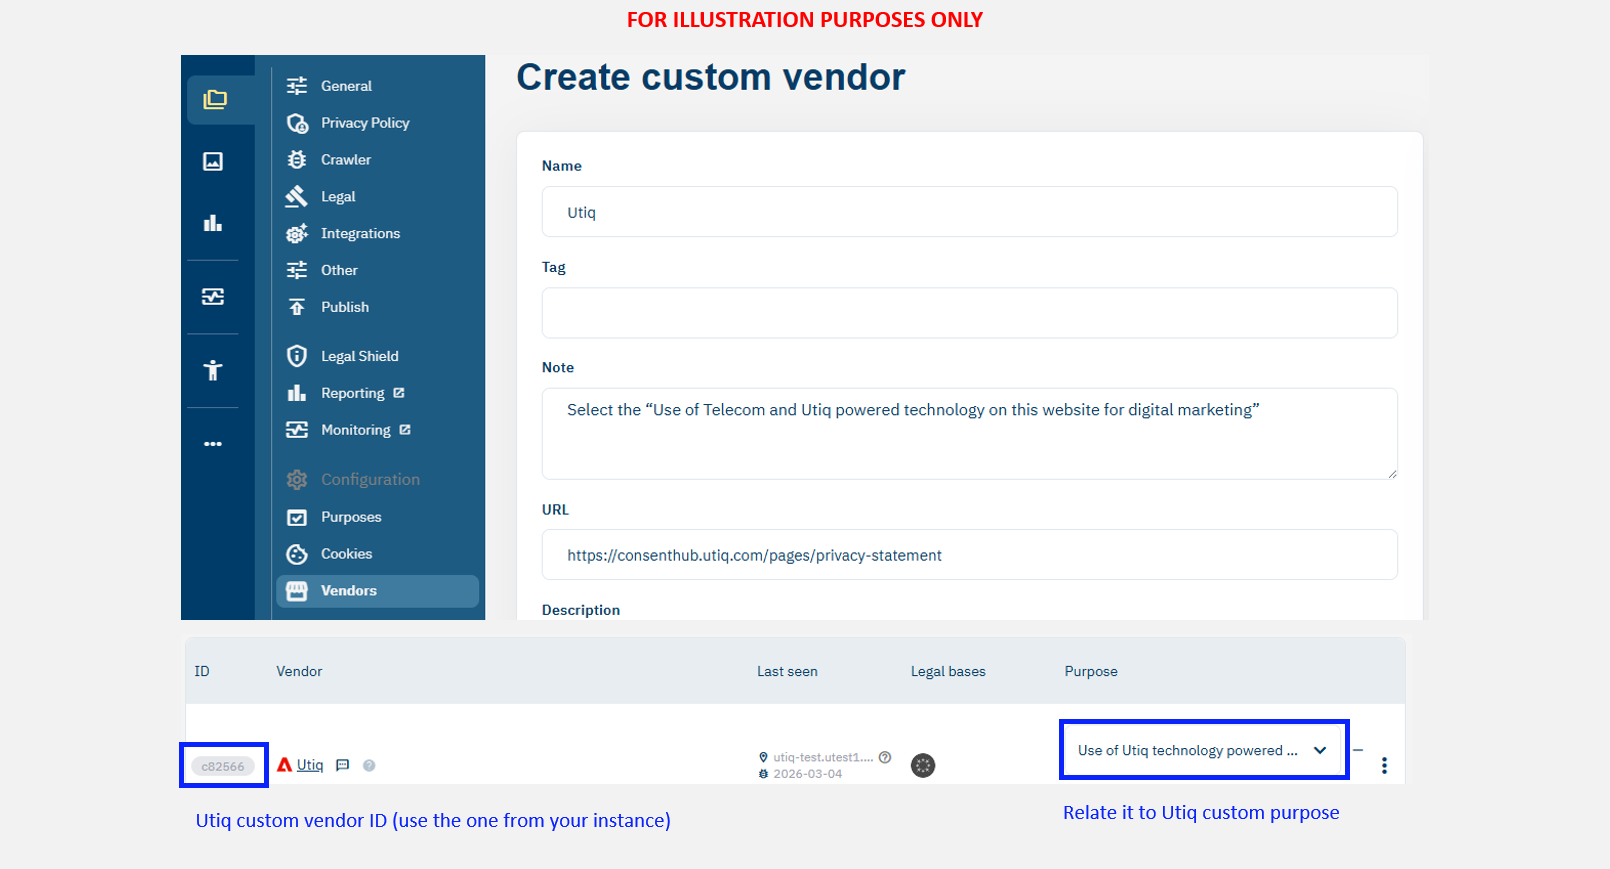1610x869 pixels.
Task: Open the Cookies configuration page
Action: (x=346, y=554)
